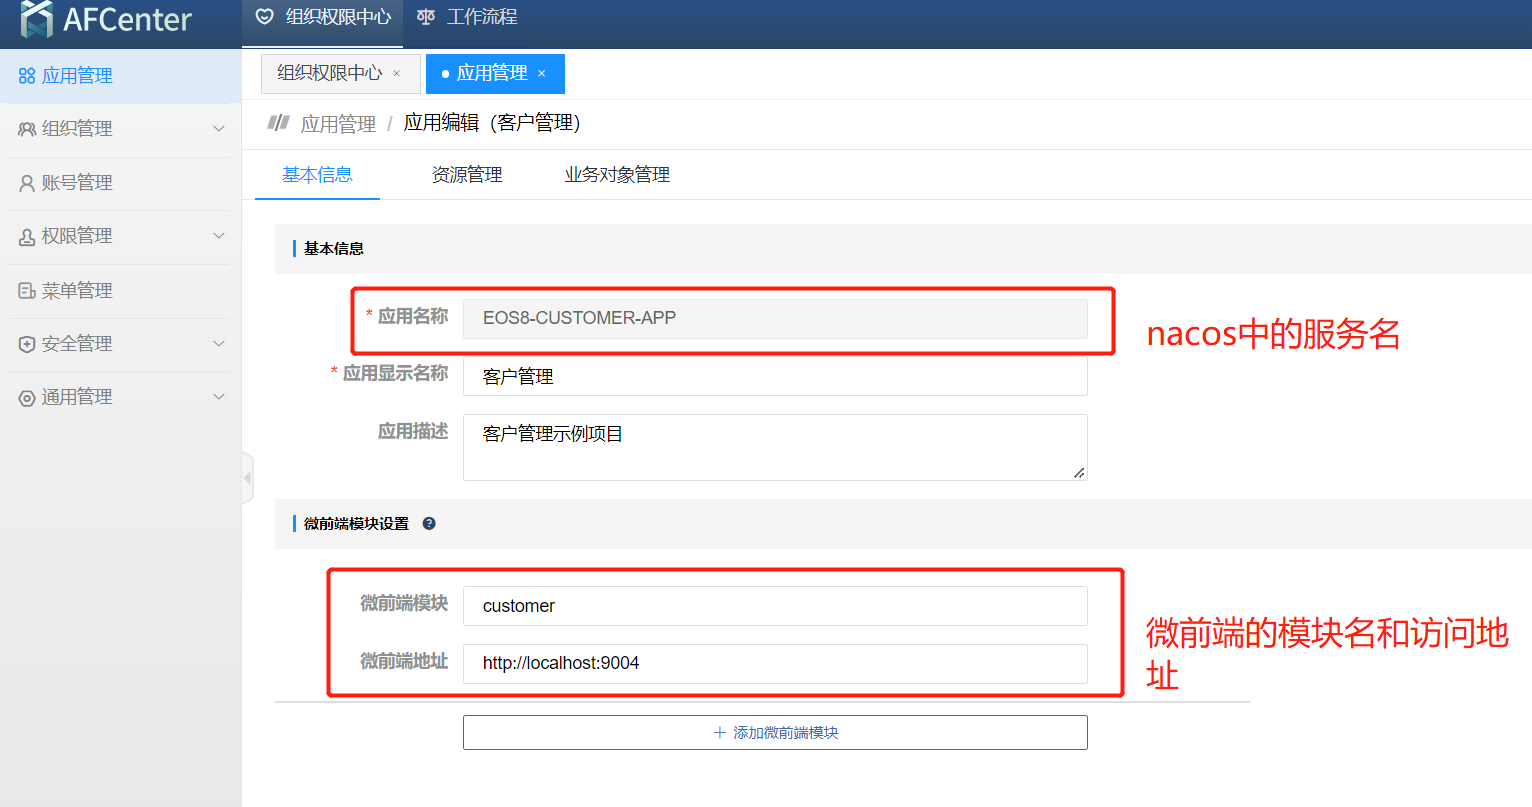The image size is (1532, 807).
Task: Go to 应用管理 breadcrumb link
Action: (x=338, y=124)
